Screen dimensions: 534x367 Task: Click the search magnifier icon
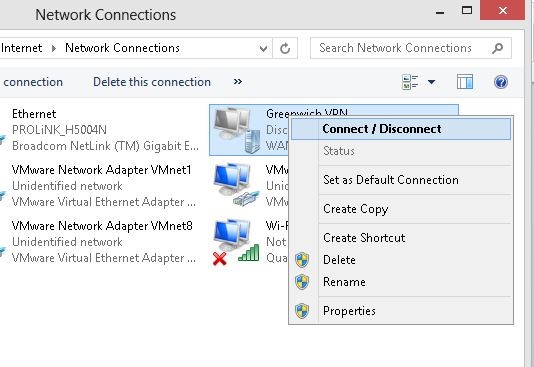[x=497, y=48]
